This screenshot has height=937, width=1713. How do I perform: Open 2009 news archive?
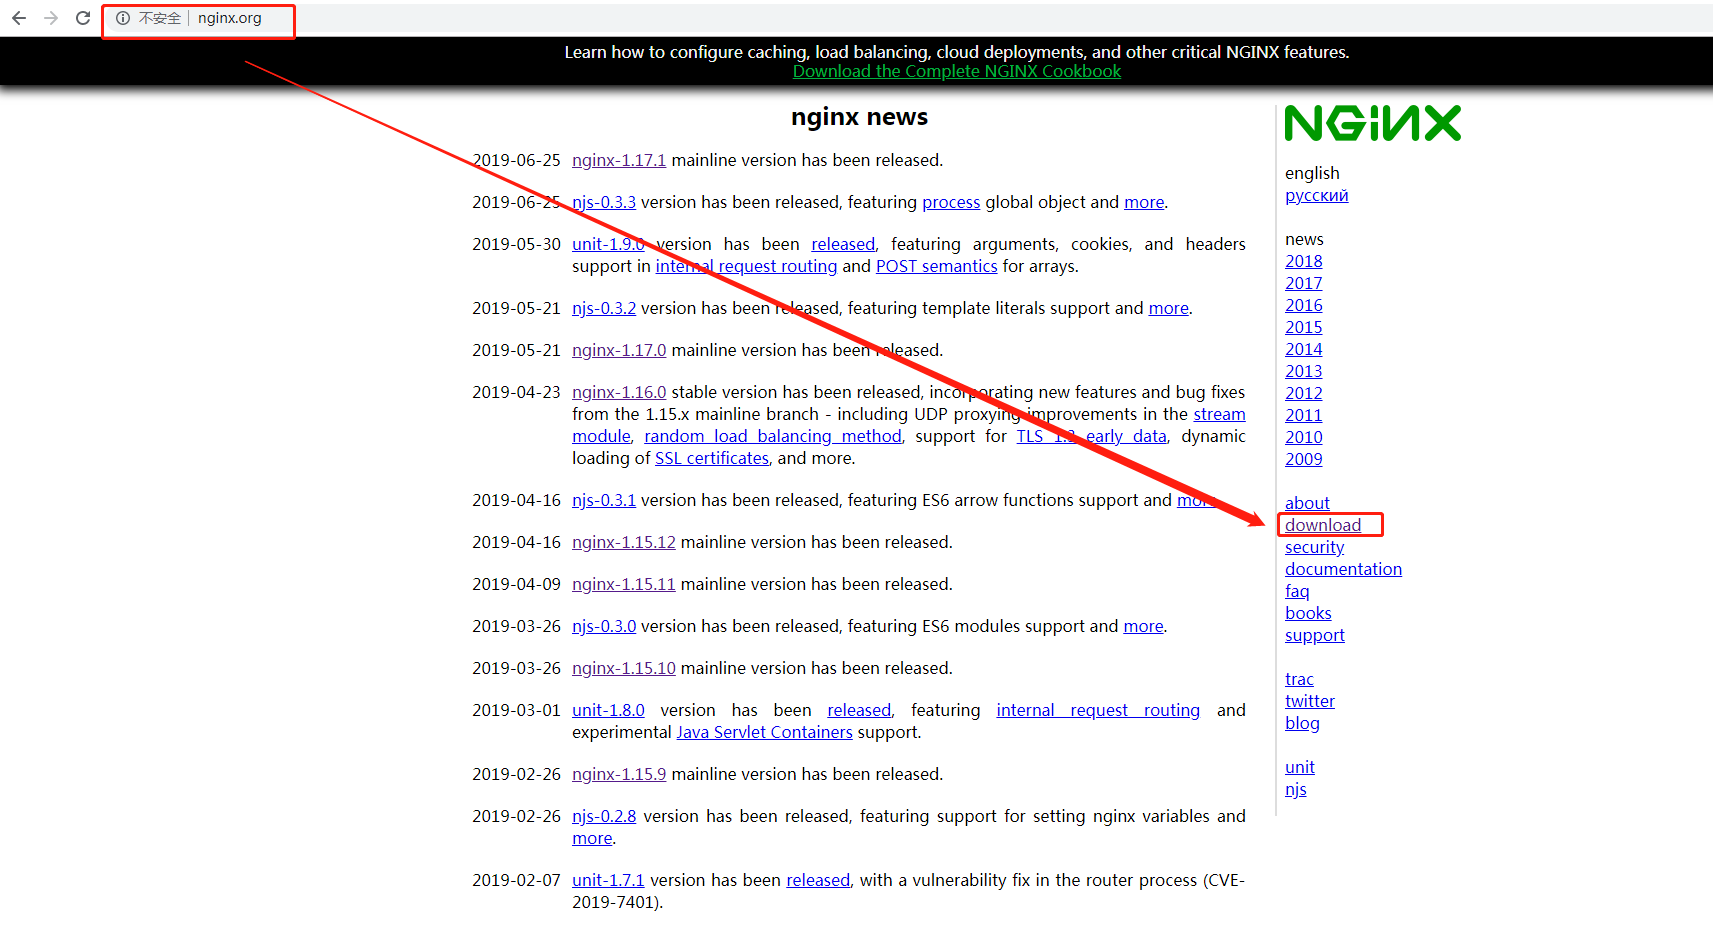tap(1303, 459)
